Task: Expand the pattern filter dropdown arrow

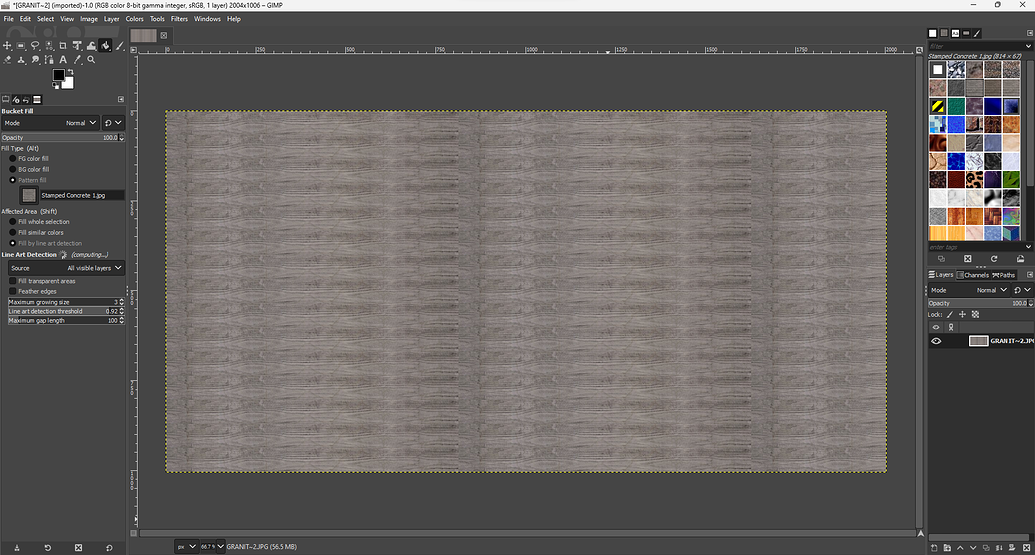Action: (1028, 46)
